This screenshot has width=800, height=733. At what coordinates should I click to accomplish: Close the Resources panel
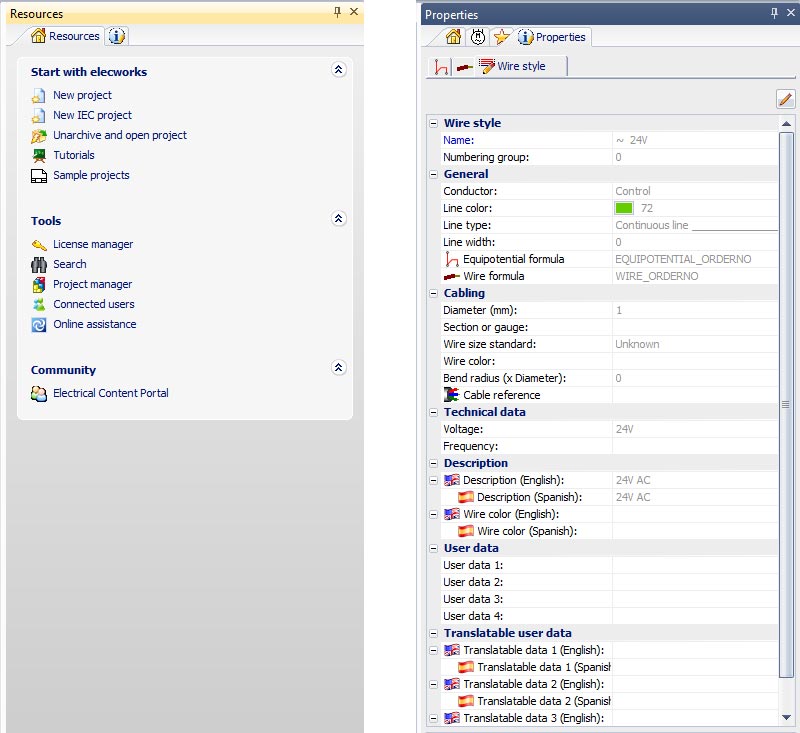pos(354,12)
